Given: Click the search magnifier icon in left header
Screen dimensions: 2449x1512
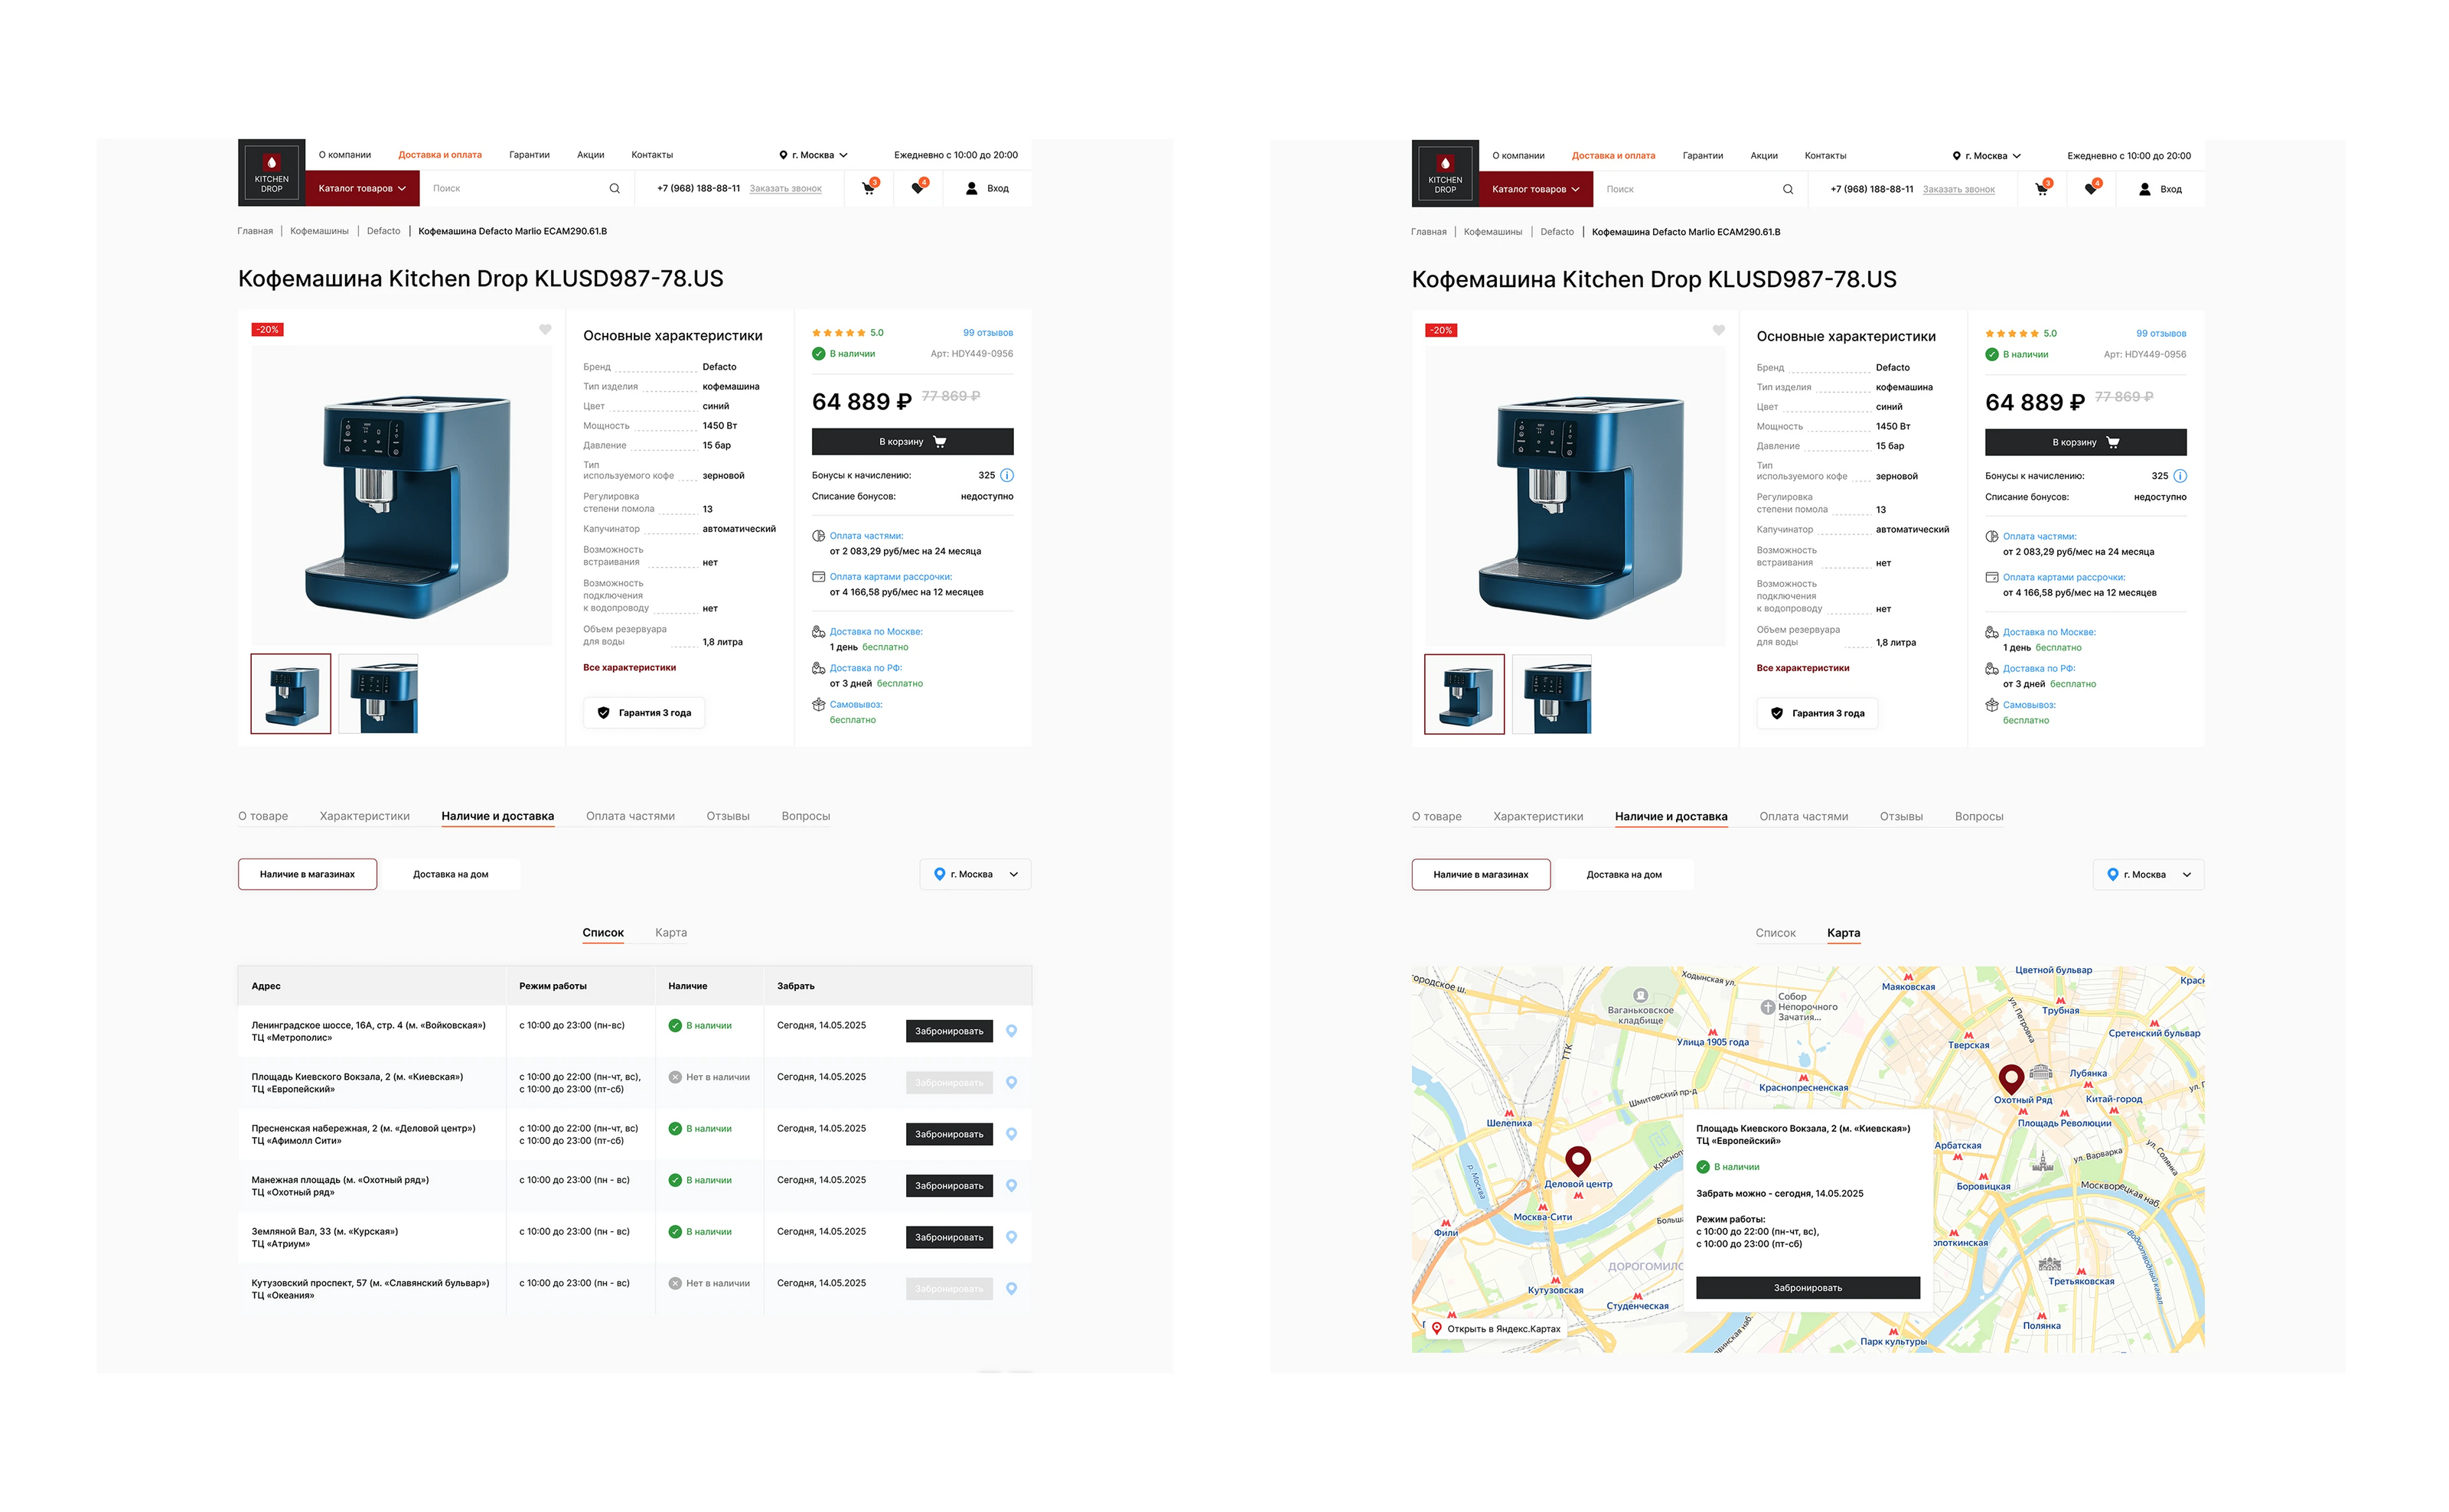Looking at the screenshot, I should tap(614, 188).
